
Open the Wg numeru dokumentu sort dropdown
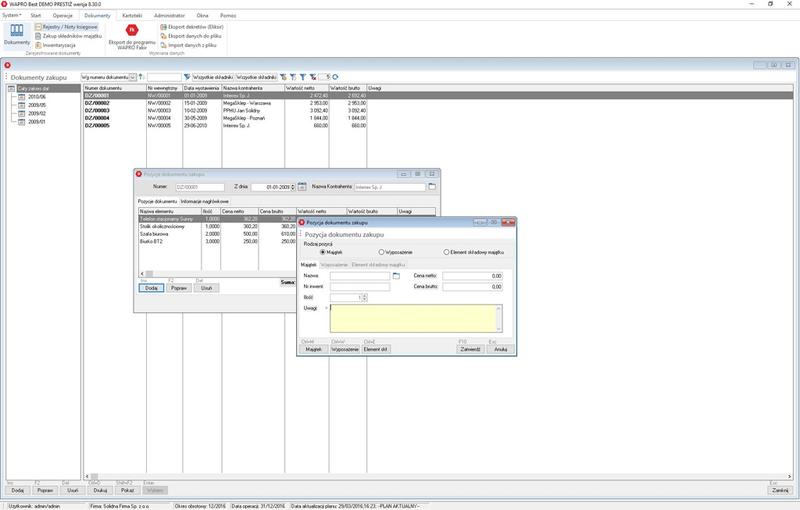133,77
